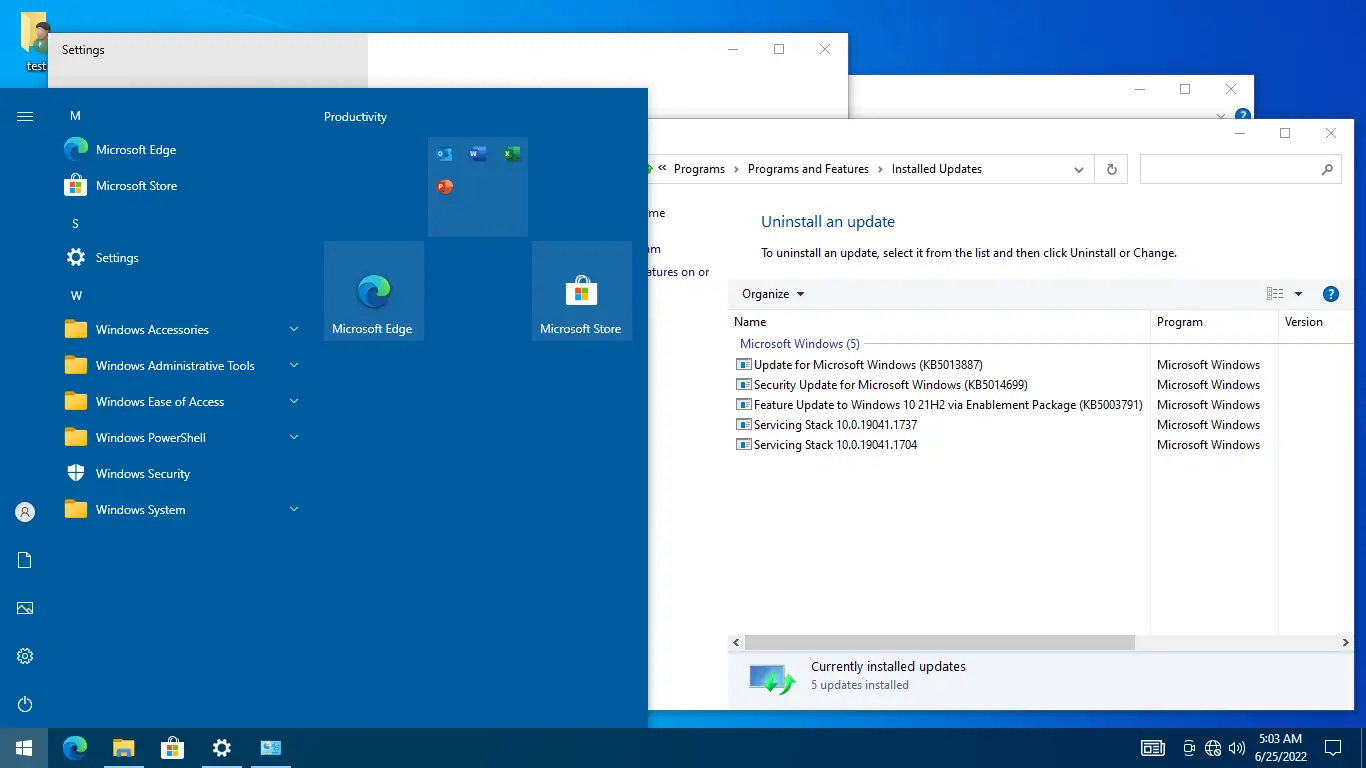Screen dimensions: 1366x768
Task: Open Documents from the Start left rail
Action: (25, 560)
